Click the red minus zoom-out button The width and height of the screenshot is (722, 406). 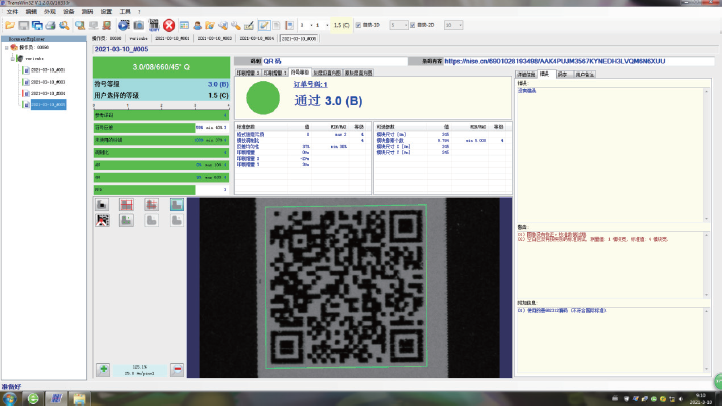pyautogui.click(x=177, y=369)
